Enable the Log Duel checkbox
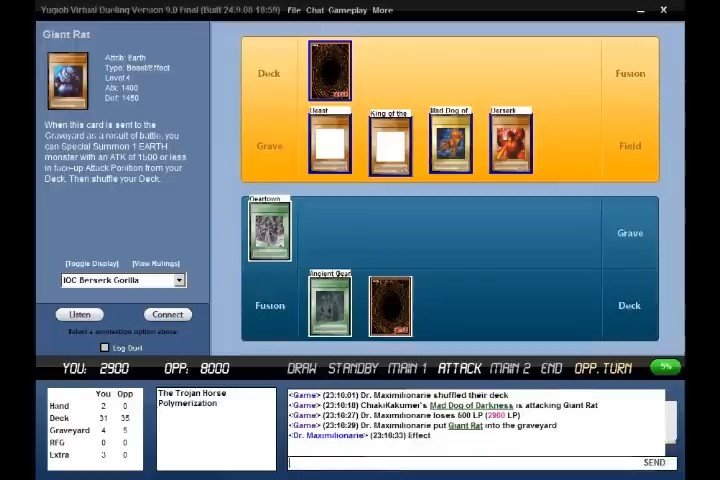Viewport: 720px width, 480px height. coord(105,348)
